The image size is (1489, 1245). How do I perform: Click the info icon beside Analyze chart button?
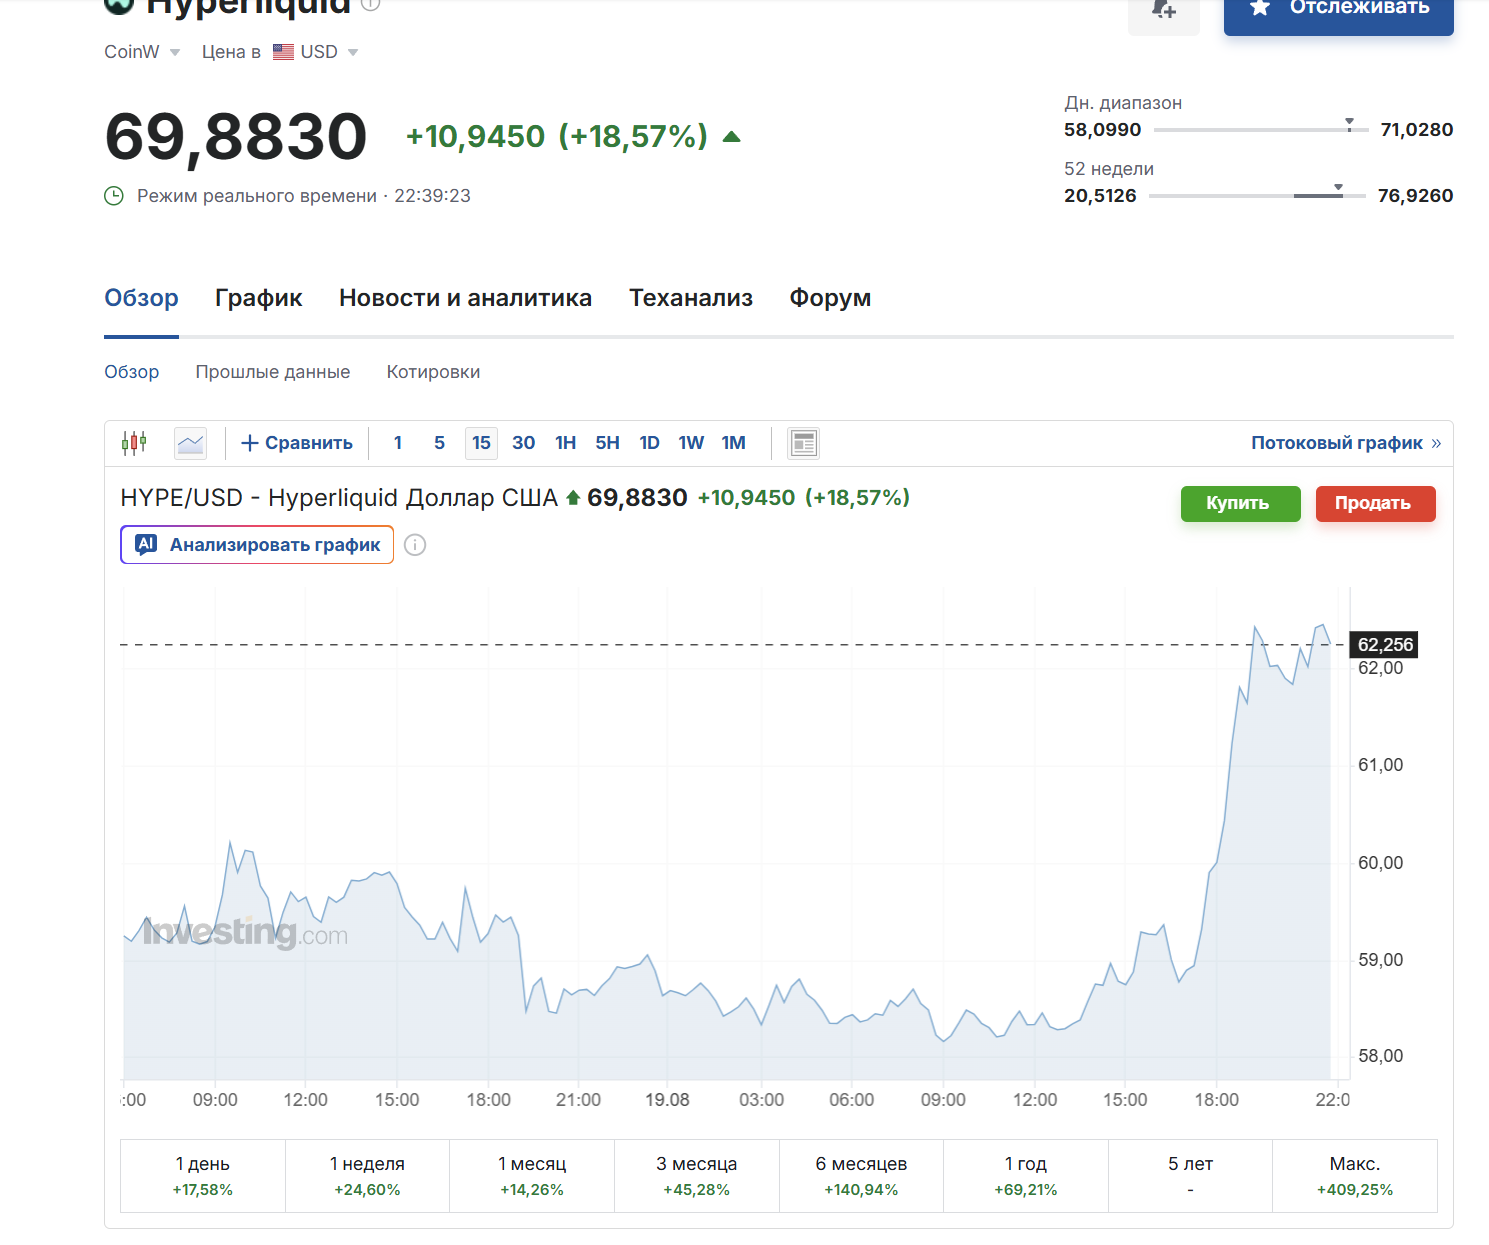tap(415, 545)
